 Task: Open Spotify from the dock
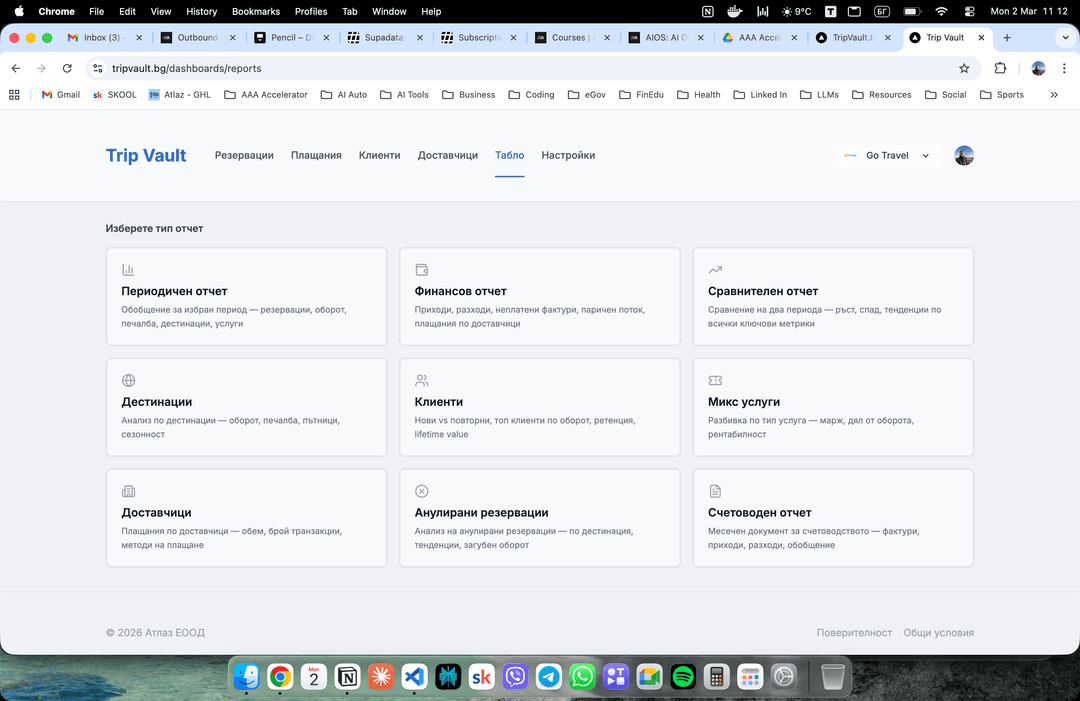(x=683, y=677)
